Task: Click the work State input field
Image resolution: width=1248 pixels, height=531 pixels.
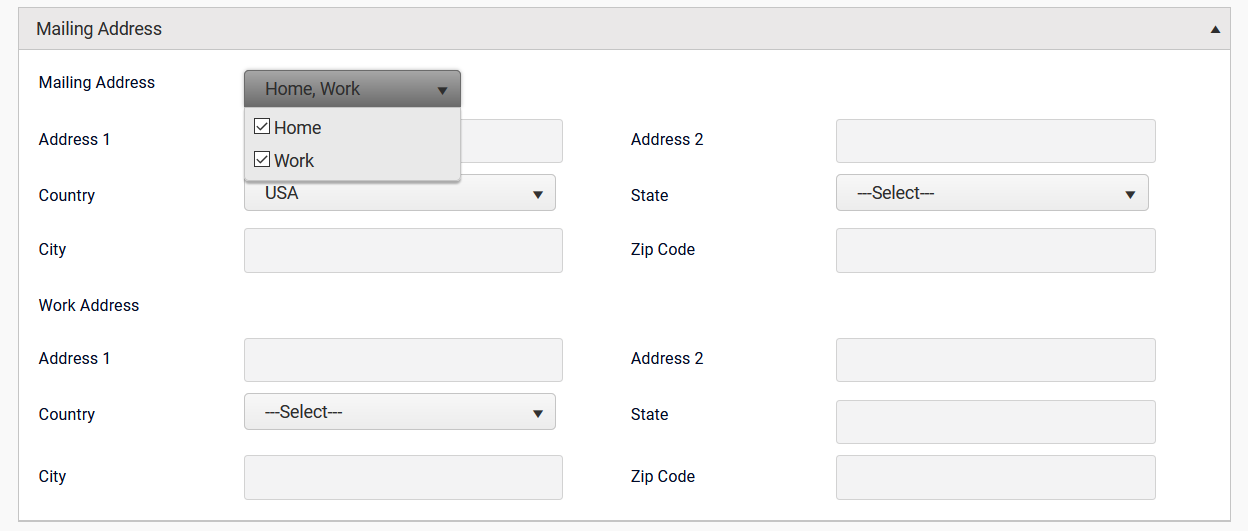Action: (995, 422)
